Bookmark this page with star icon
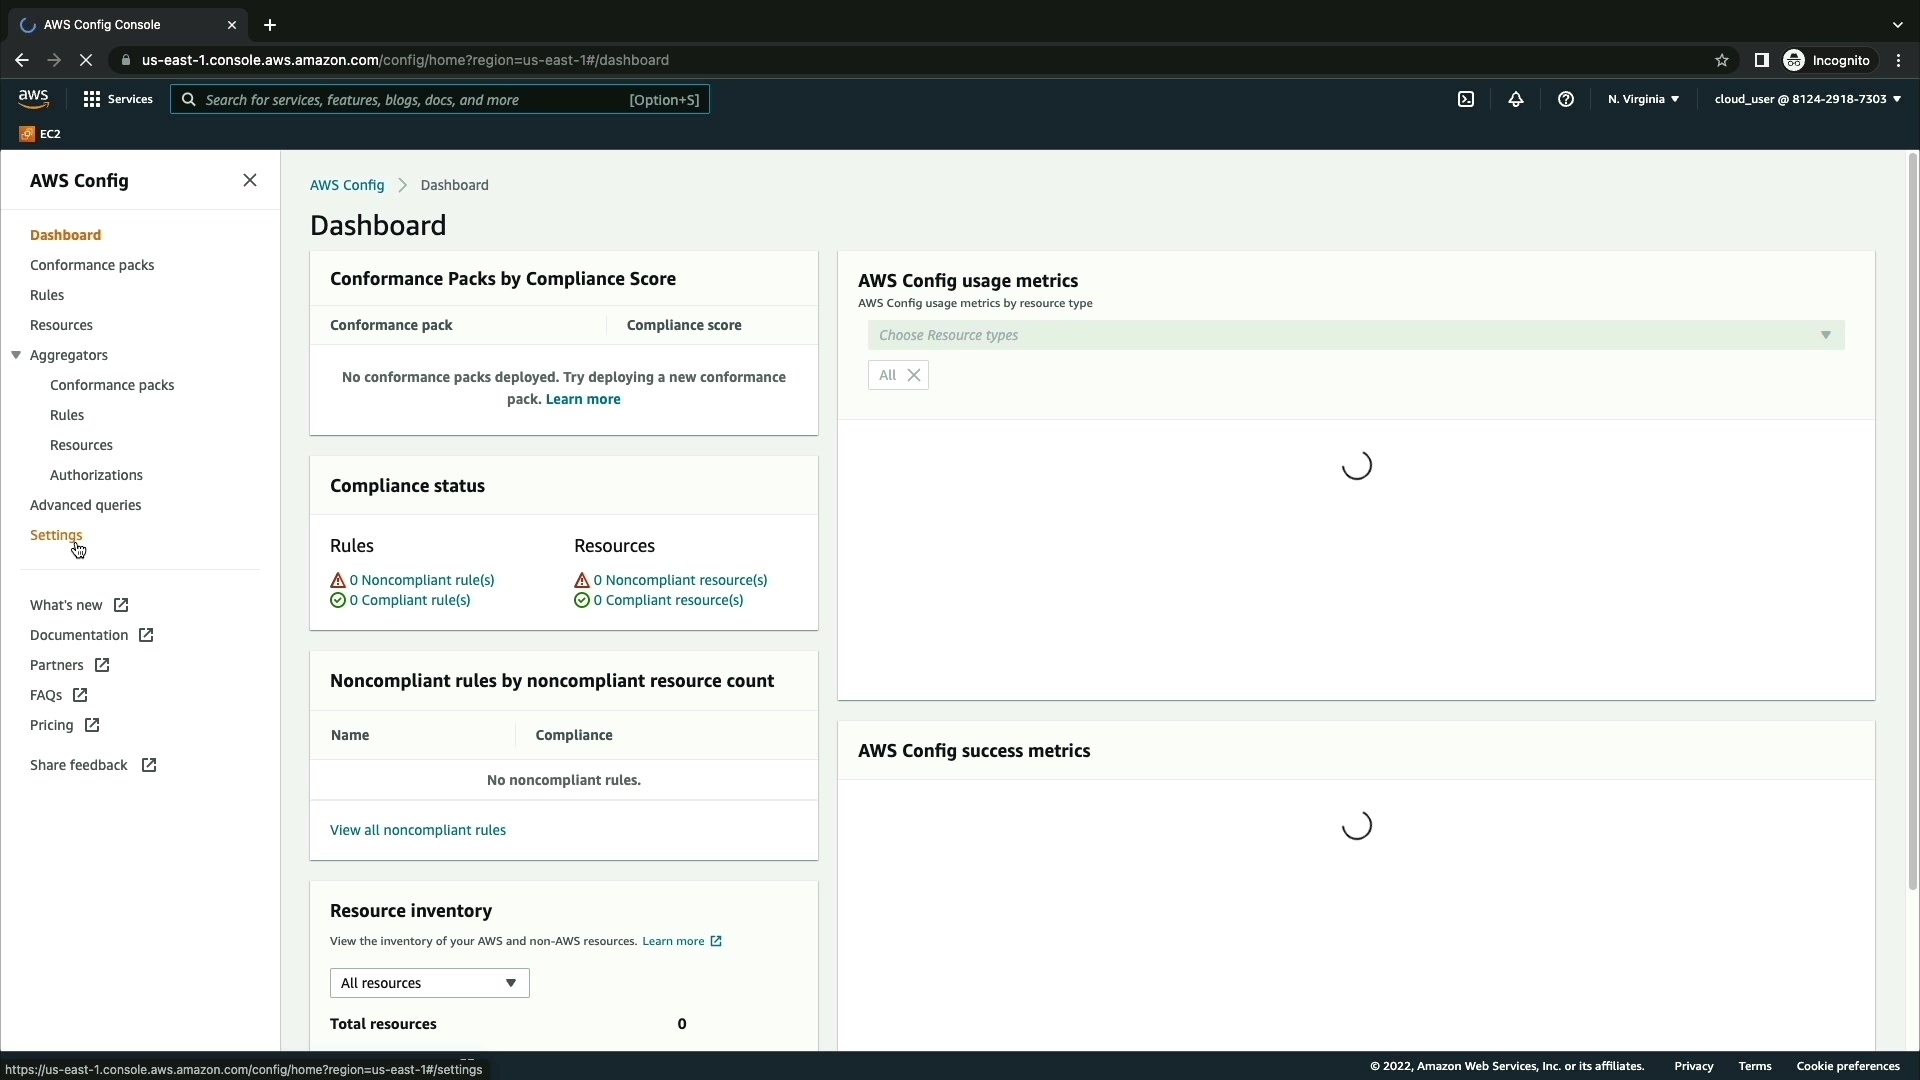The width and height of the screenshot is (1920, 1080). [1722, 60]
